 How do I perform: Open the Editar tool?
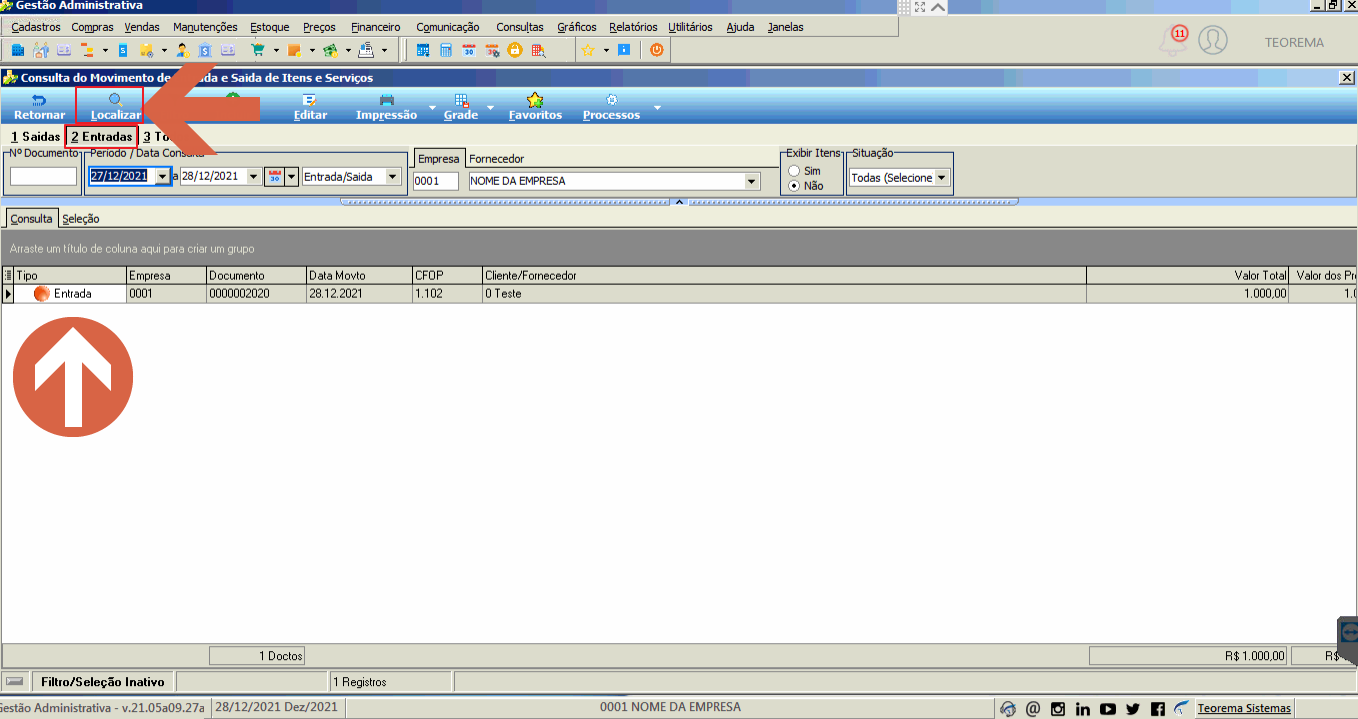310,106
